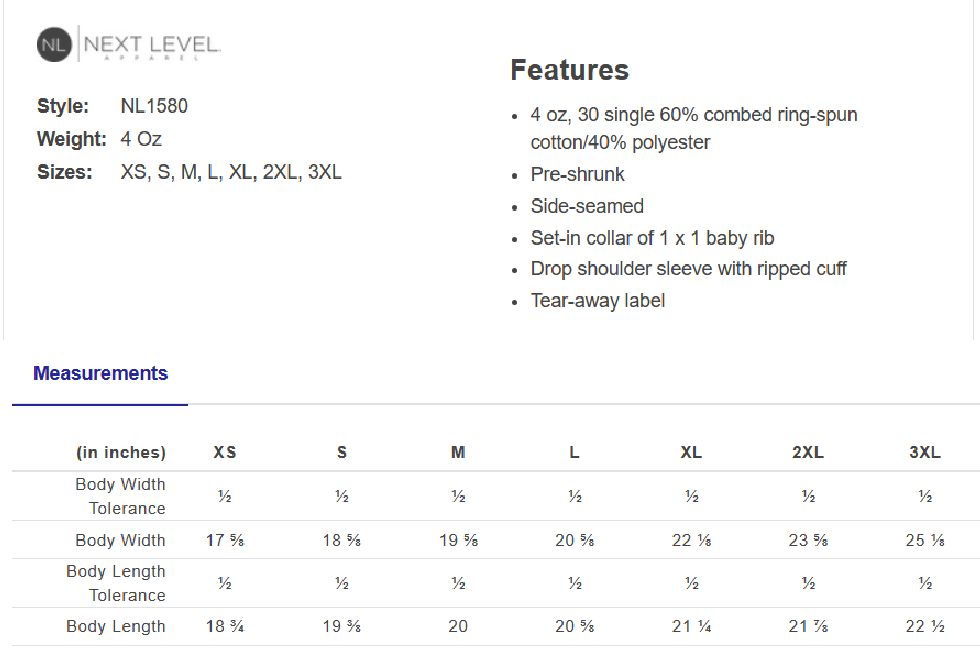Image resolution: width=980 pixels, height=653 pixels.
Task: Click the Next Level Apparel wordmark
Action: pyautogui.click(x=152, y=46)
